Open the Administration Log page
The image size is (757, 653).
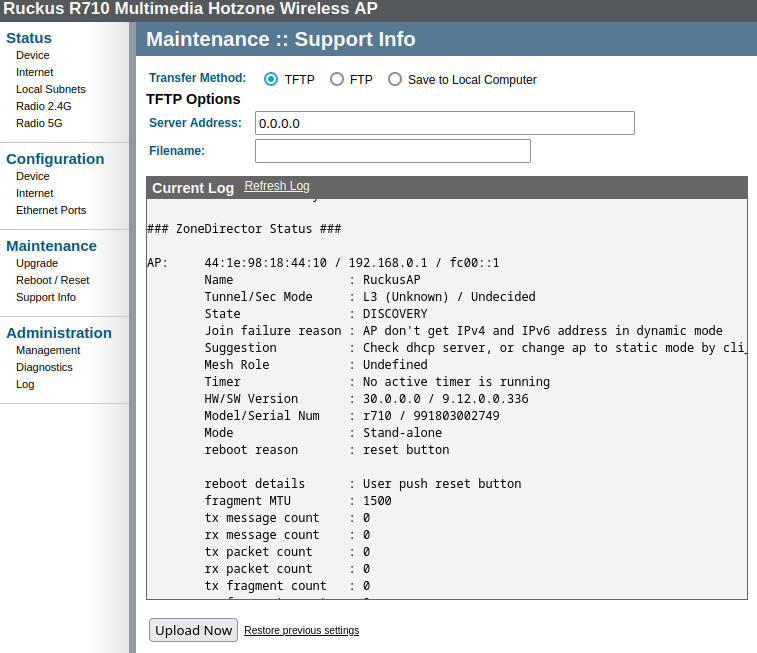25,384
